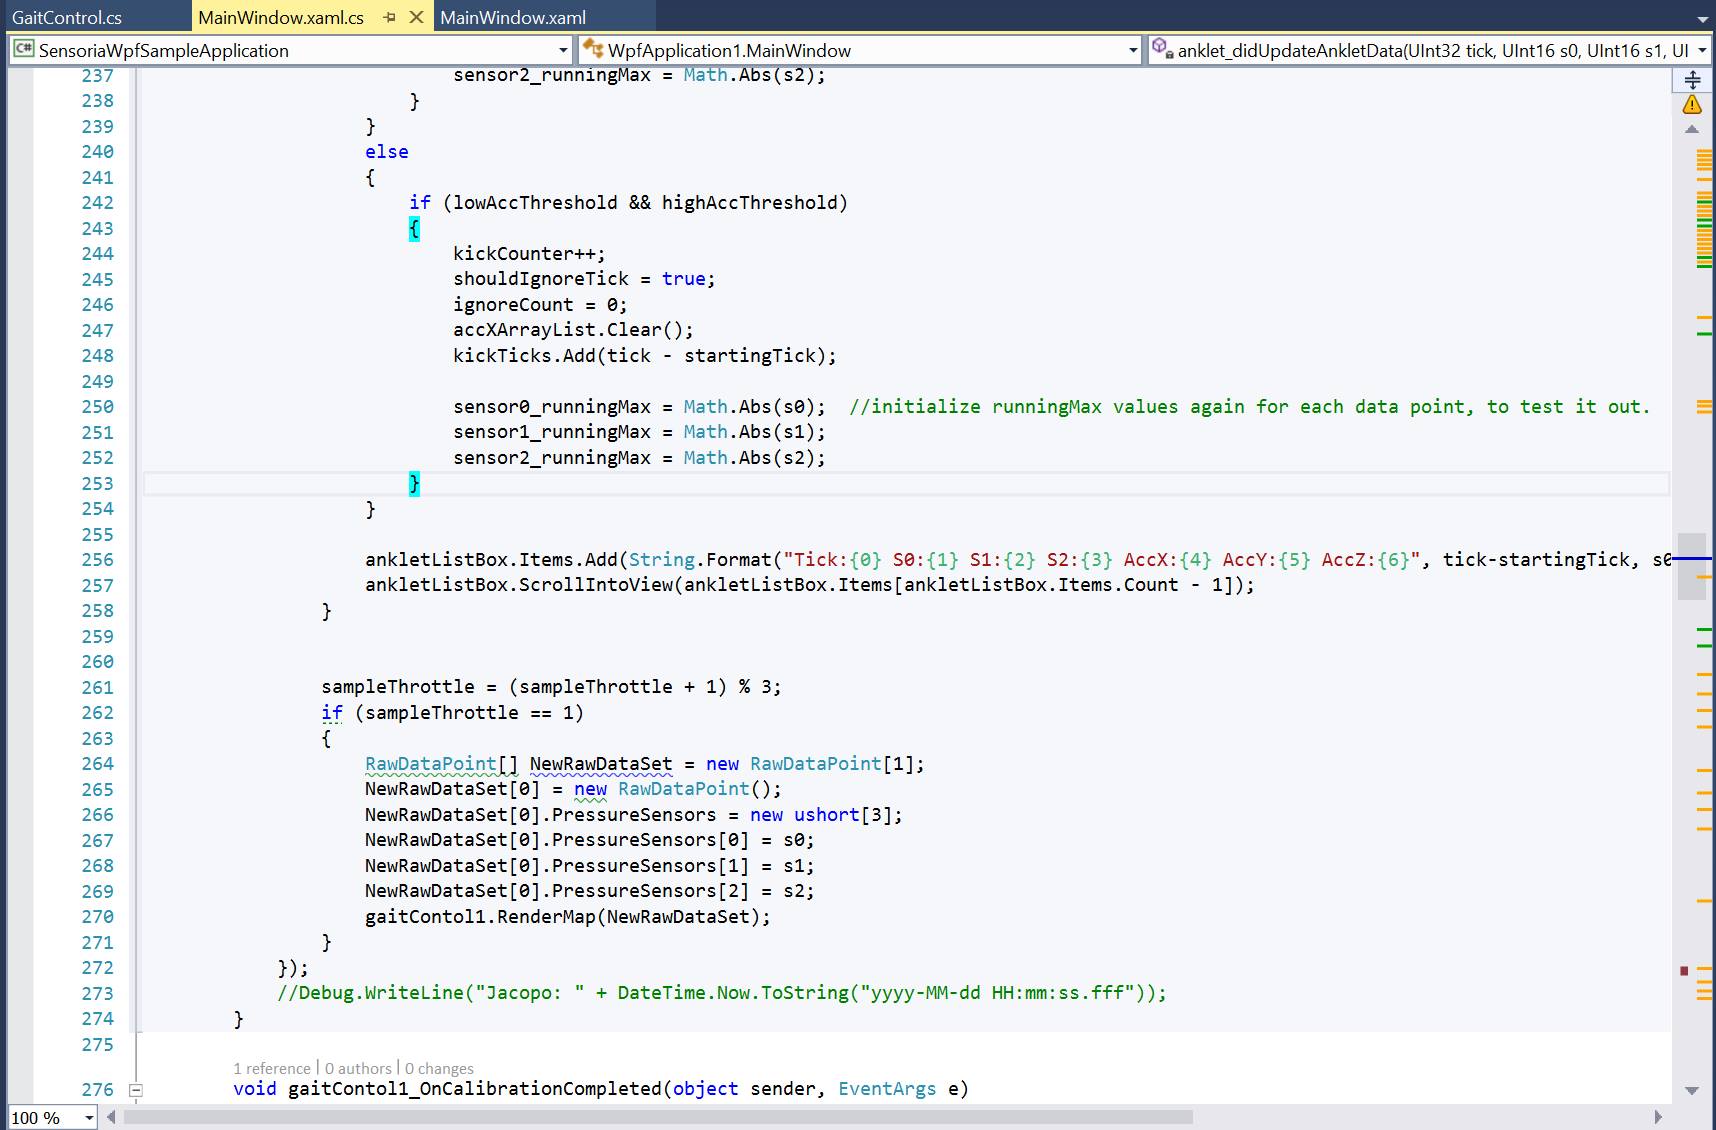
Task: Click 'ankletListBox.ScrollIntoView' on line 257
Action: [519, 585]
